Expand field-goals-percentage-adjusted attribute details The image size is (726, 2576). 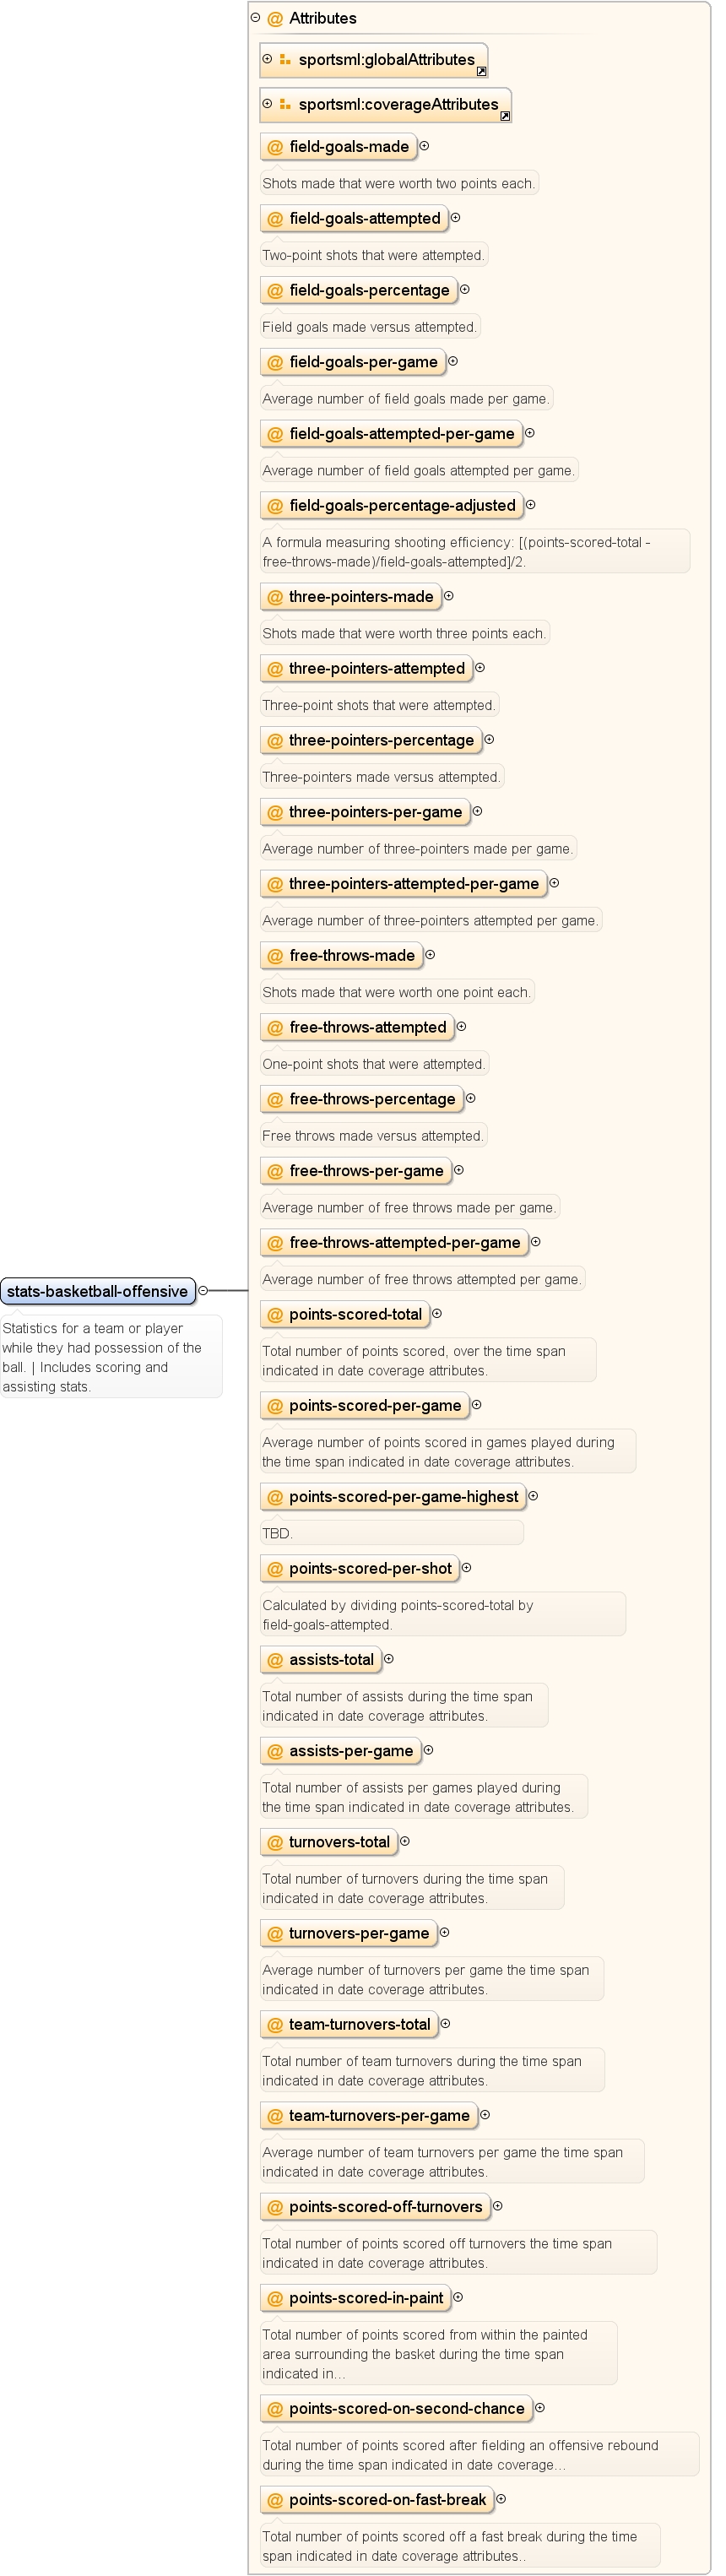[x=531, y=504]
